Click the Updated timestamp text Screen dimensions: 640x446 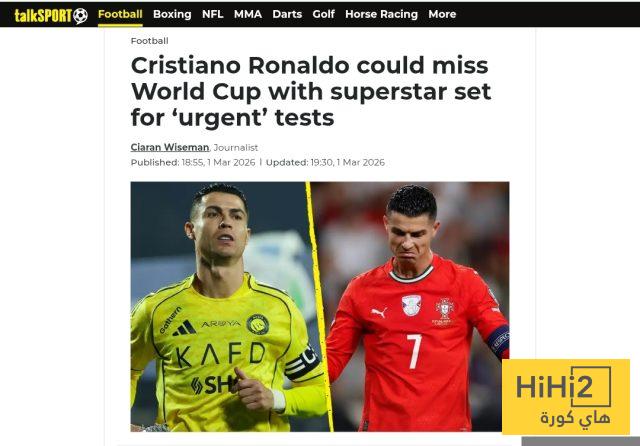(x=325, y=162)
